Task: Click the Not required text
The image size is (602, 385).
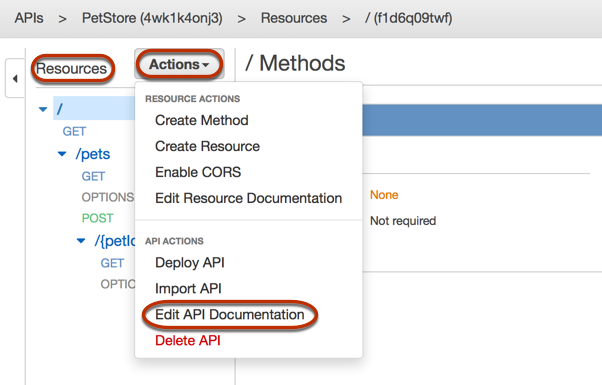Action: 403,221
